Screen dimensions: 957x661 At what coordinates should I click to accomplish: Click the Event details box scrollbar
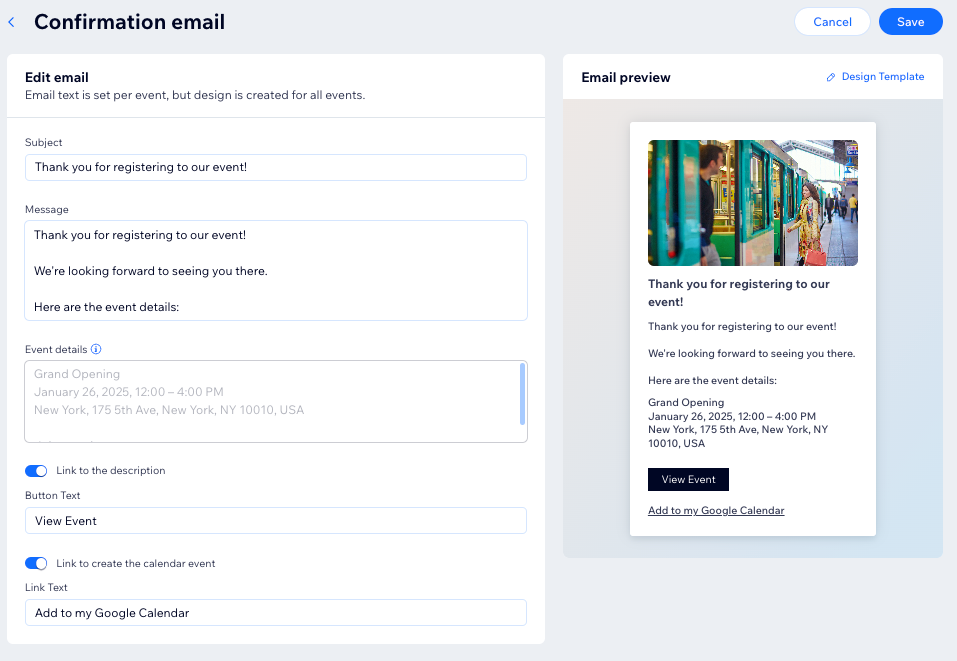522,394
